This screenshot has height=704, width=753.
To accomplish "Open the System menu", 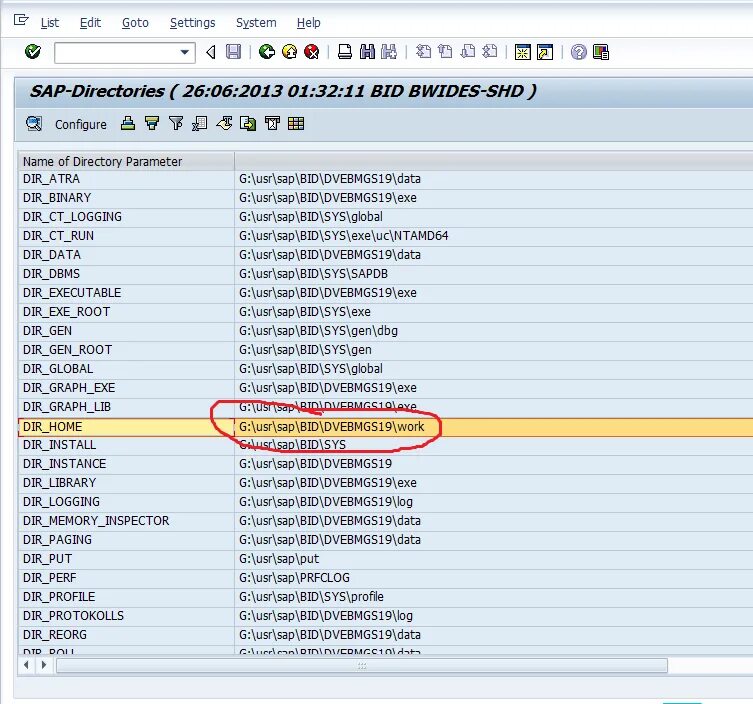I will click(256, 23).
